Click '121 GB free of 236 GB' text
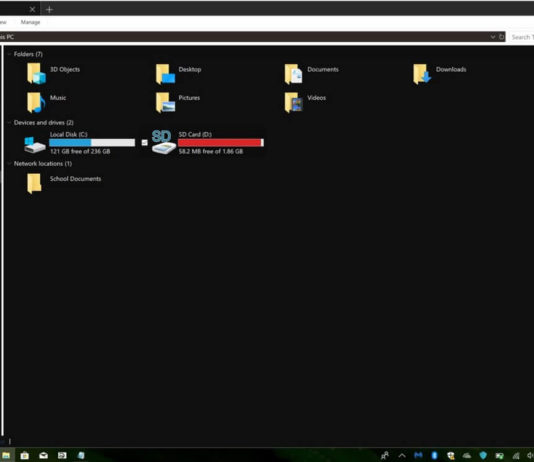 click(80, 152)
